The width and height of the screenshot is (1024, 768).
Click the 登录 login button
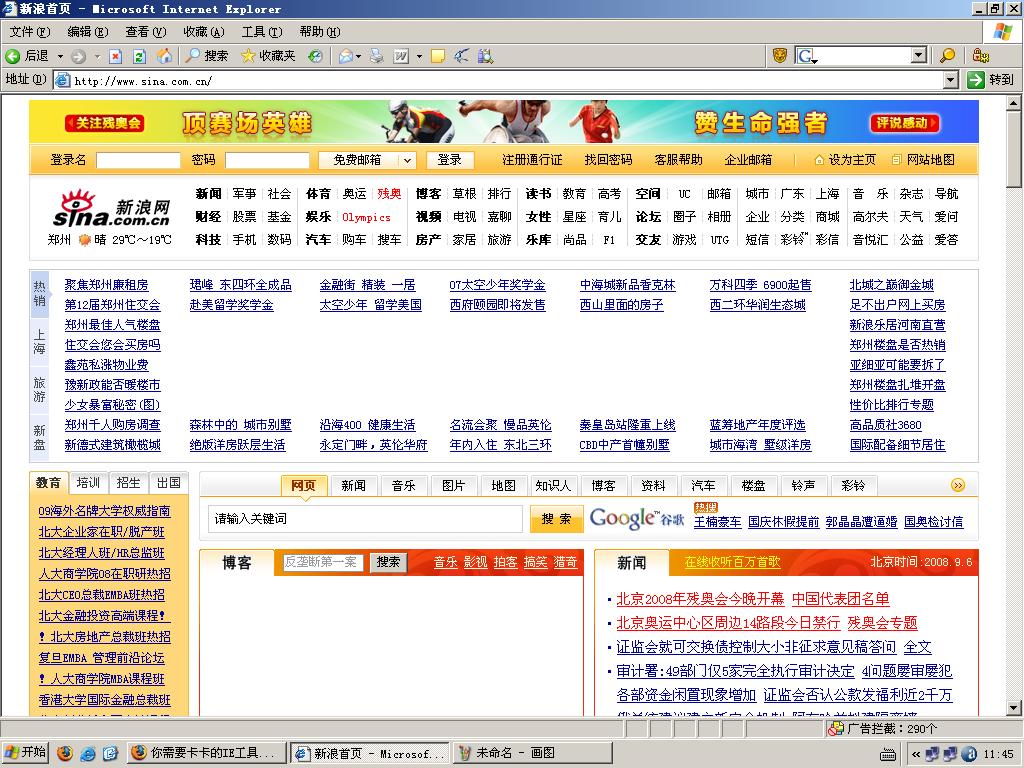[x=449, y=159]
